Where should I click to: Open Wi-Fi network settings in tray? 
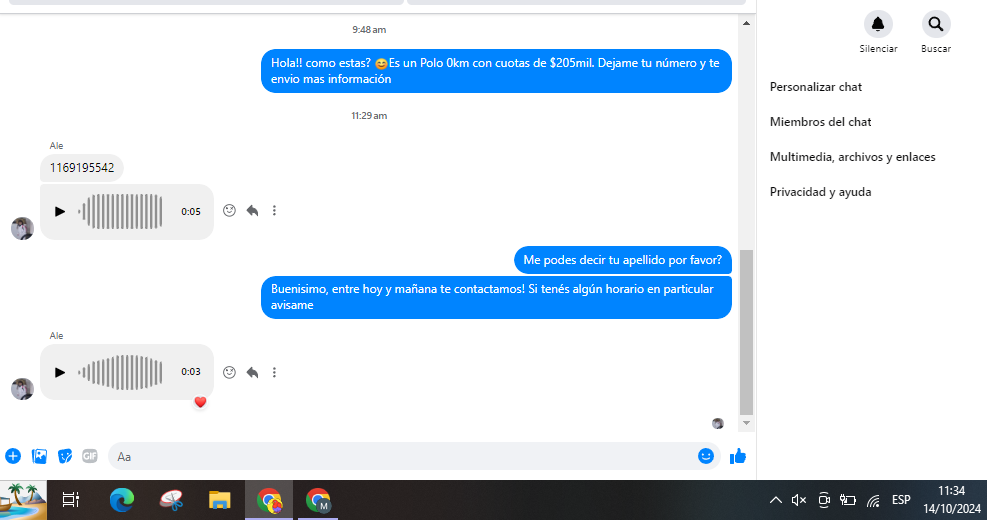[872, 500]
